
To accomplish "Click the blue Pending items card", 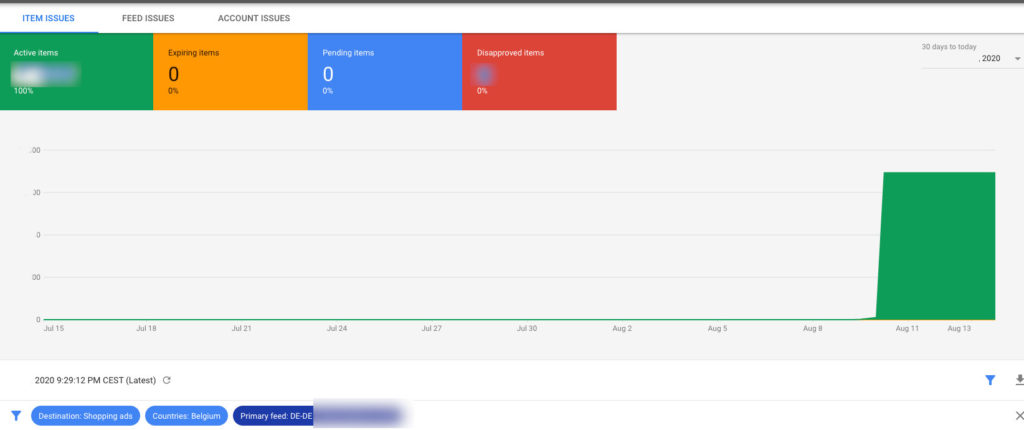I will point(384,72).
